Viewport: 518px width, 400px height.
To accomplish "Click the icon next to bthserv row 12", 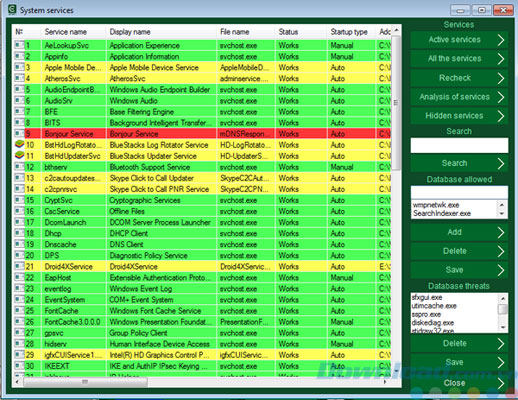I will coord(19,166).
